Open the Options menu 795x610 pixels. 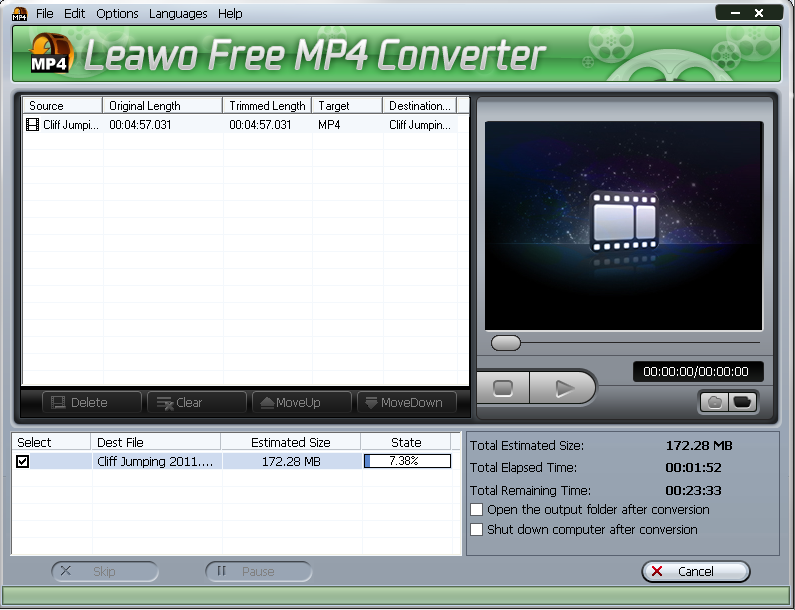click(117, 14)
